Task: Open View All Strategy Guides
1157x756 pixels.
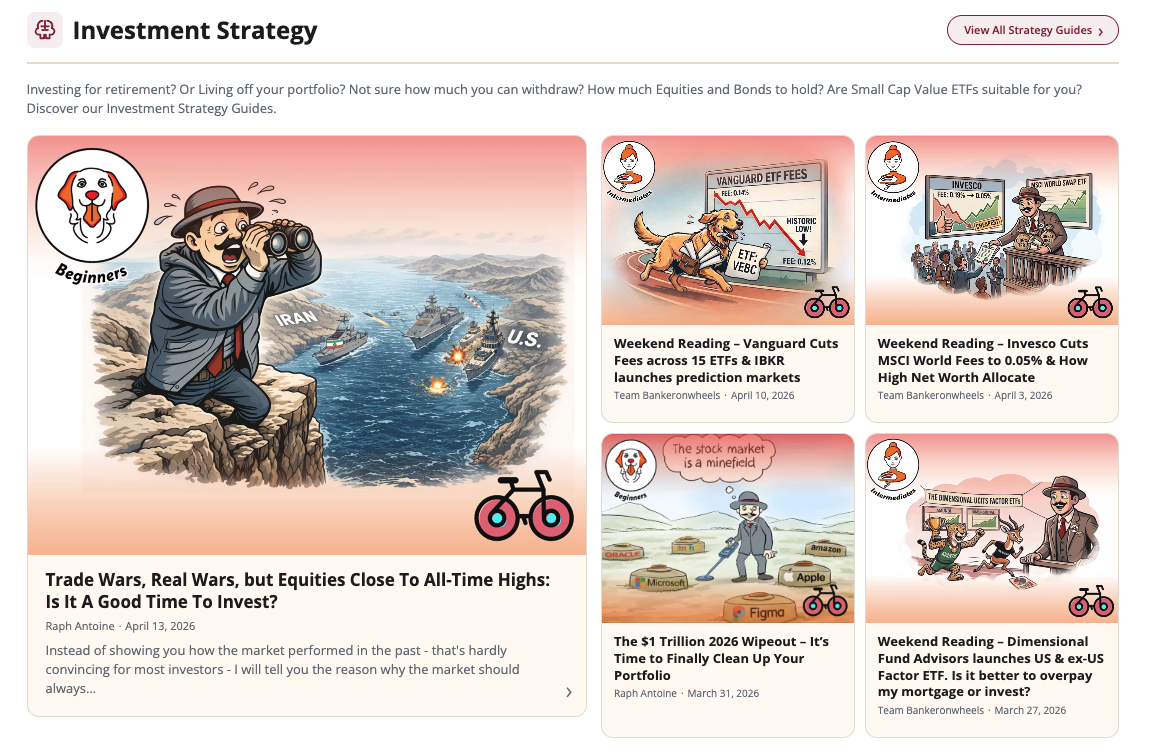Action: pos(1033,30)
